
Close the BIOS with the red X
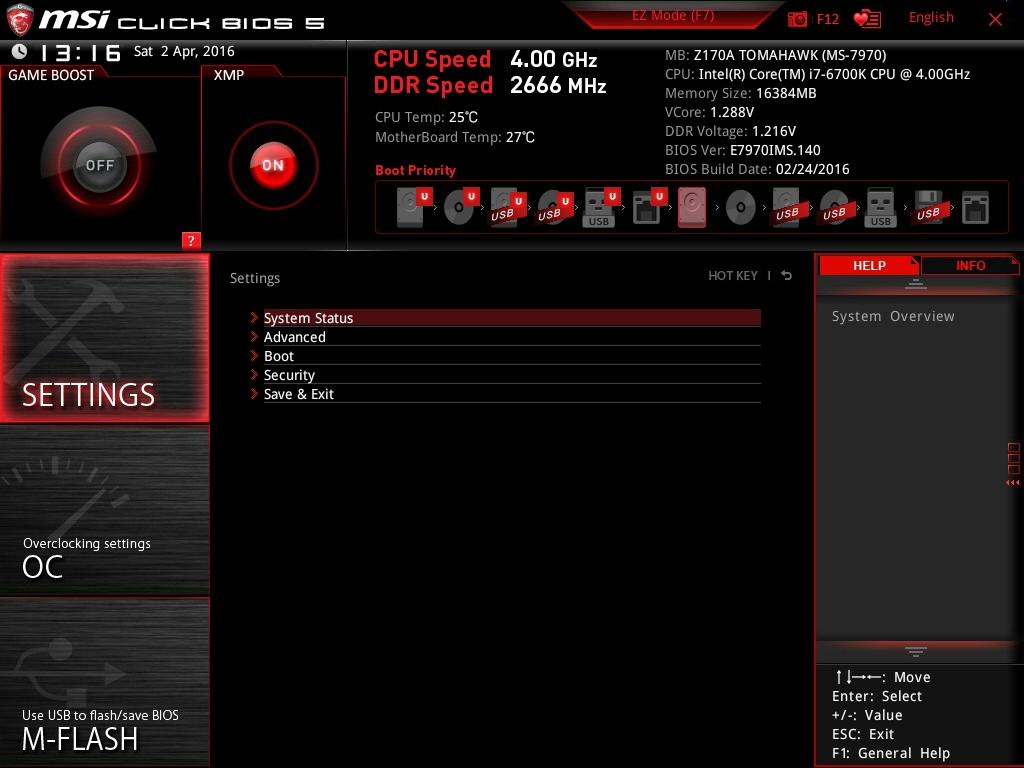point(995,19)
